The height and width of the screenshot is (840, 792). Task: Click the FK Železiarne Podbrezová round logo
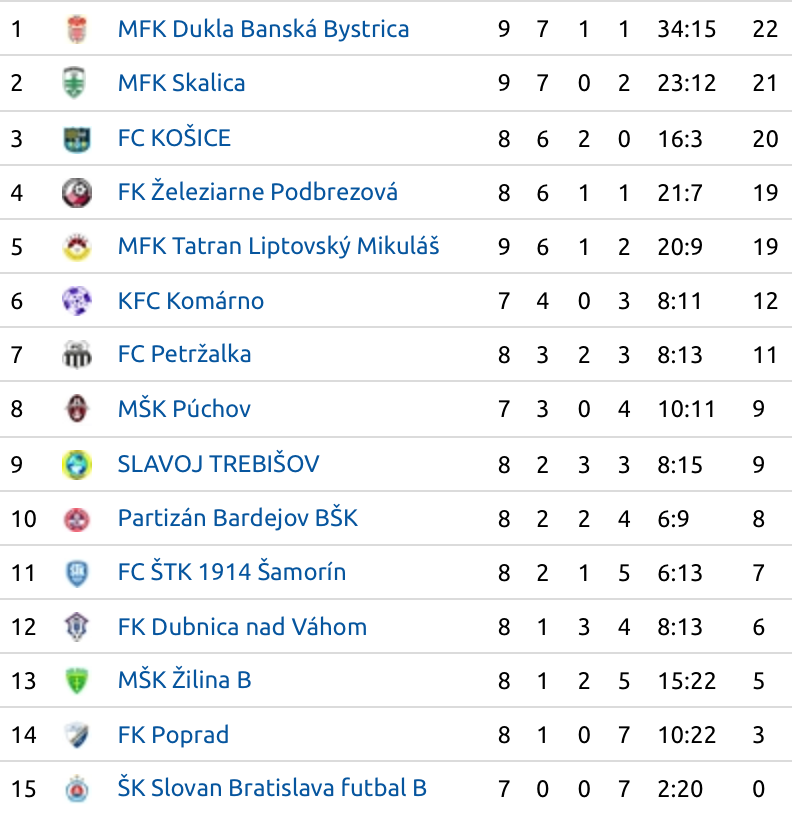point(77,193)
